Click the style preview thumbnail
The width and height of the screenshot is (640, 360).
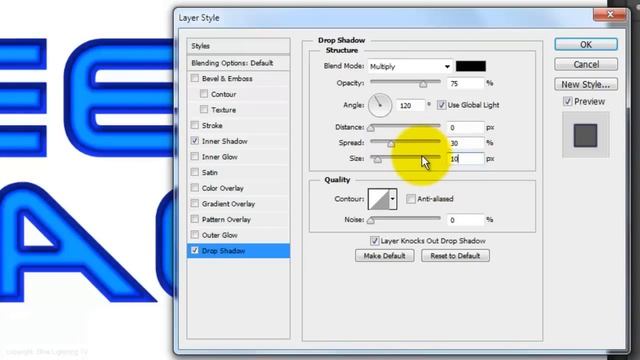coord(585,135)
